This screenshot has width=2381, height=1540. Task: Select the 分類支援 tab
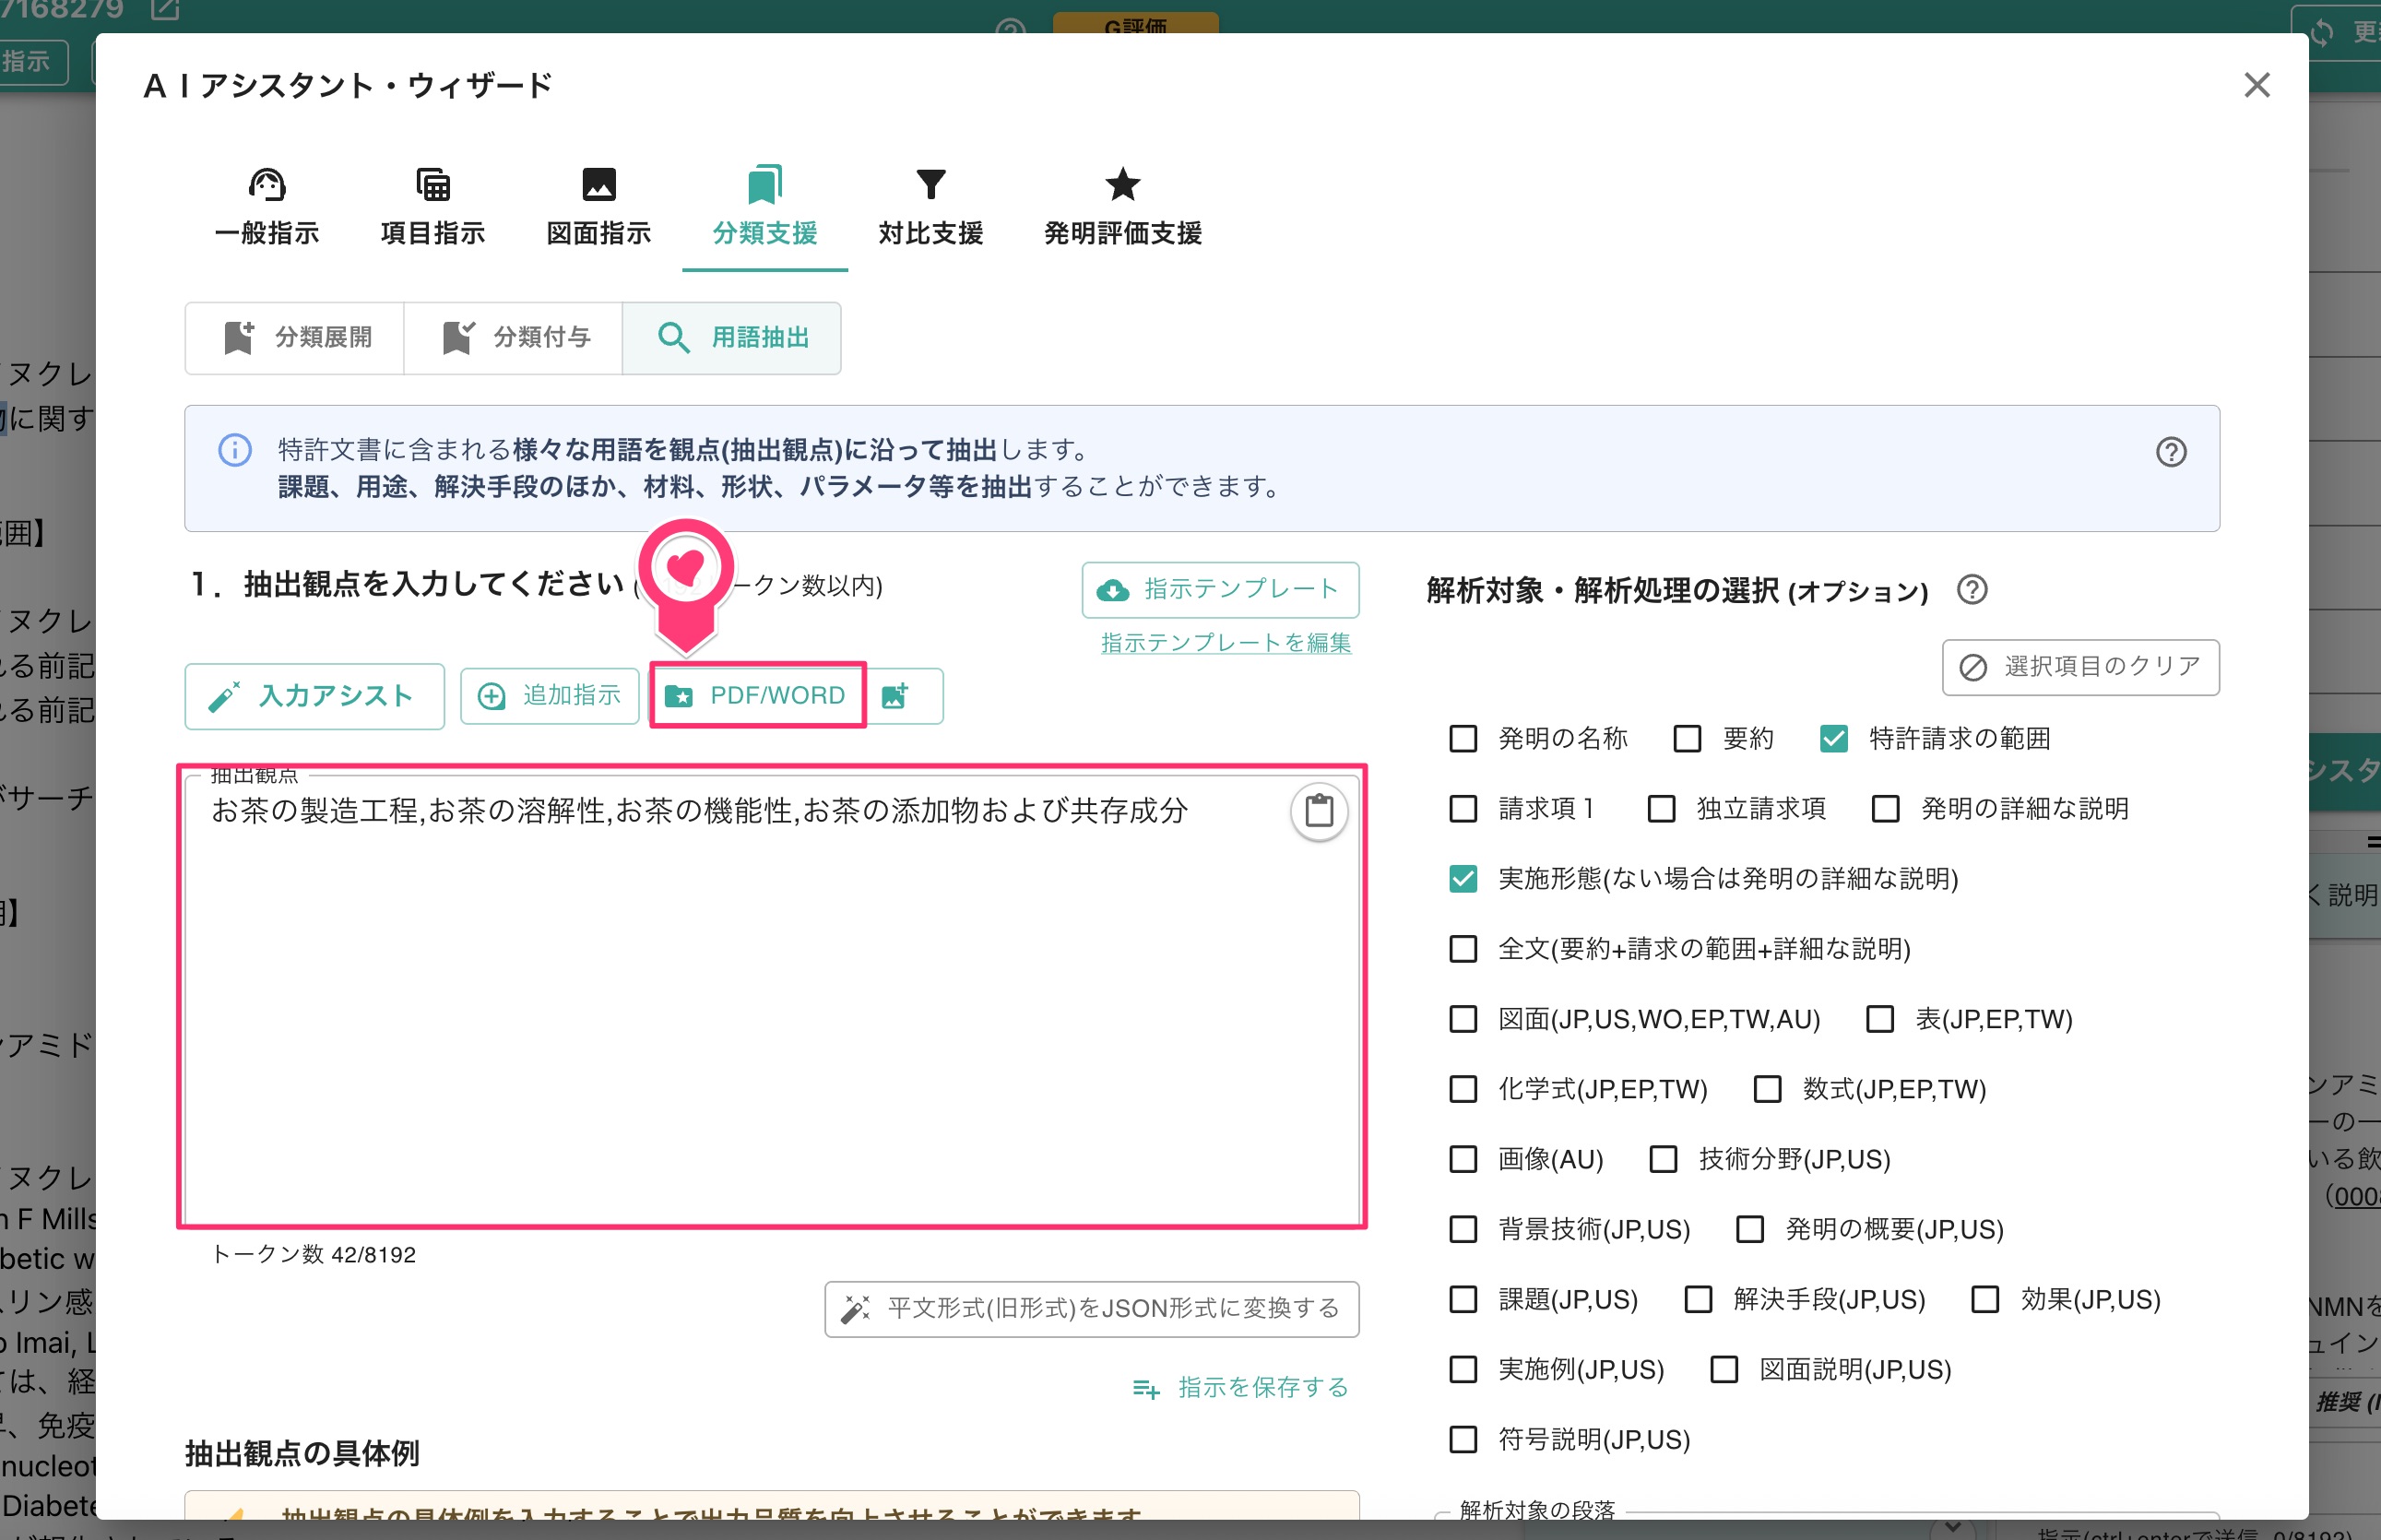click(765, 208)
